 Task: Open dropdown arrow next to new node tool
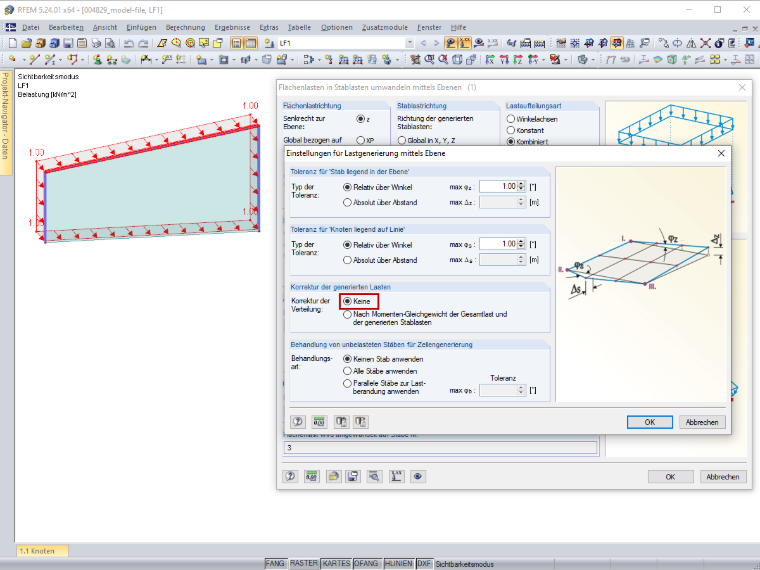tap(23, 60)
